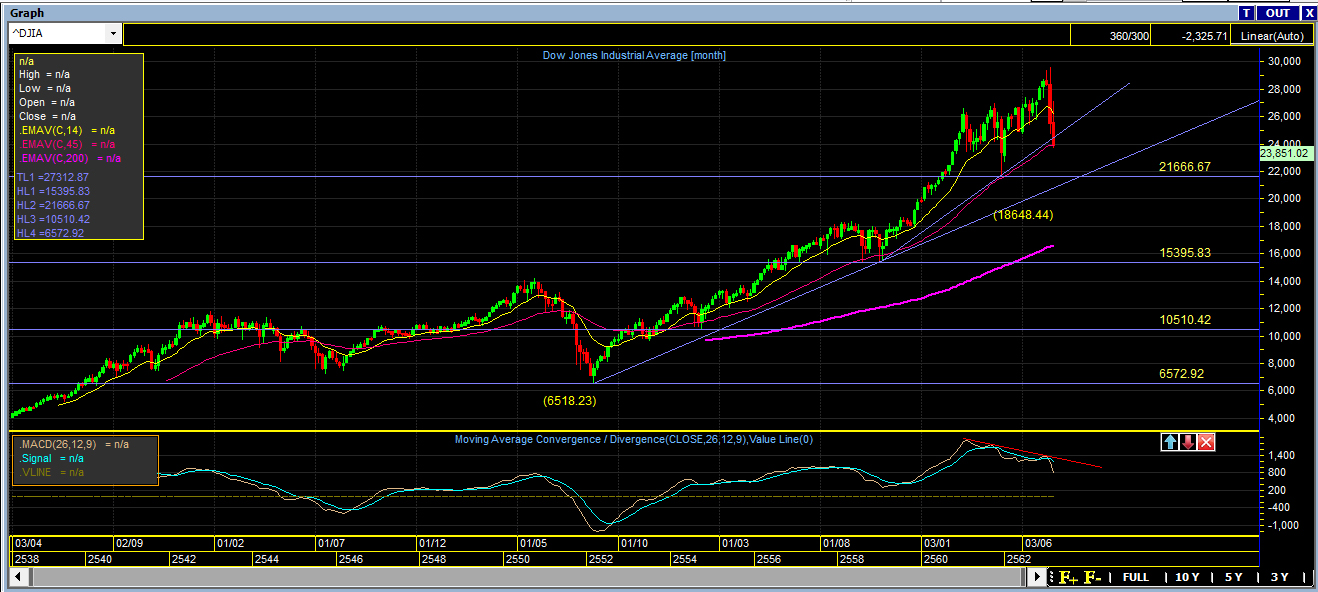Image resolution: width=1318 pixels, height=592 pixels.
Task: Click the HL1 =15395.83 legend entry
Action: point(53,190)
